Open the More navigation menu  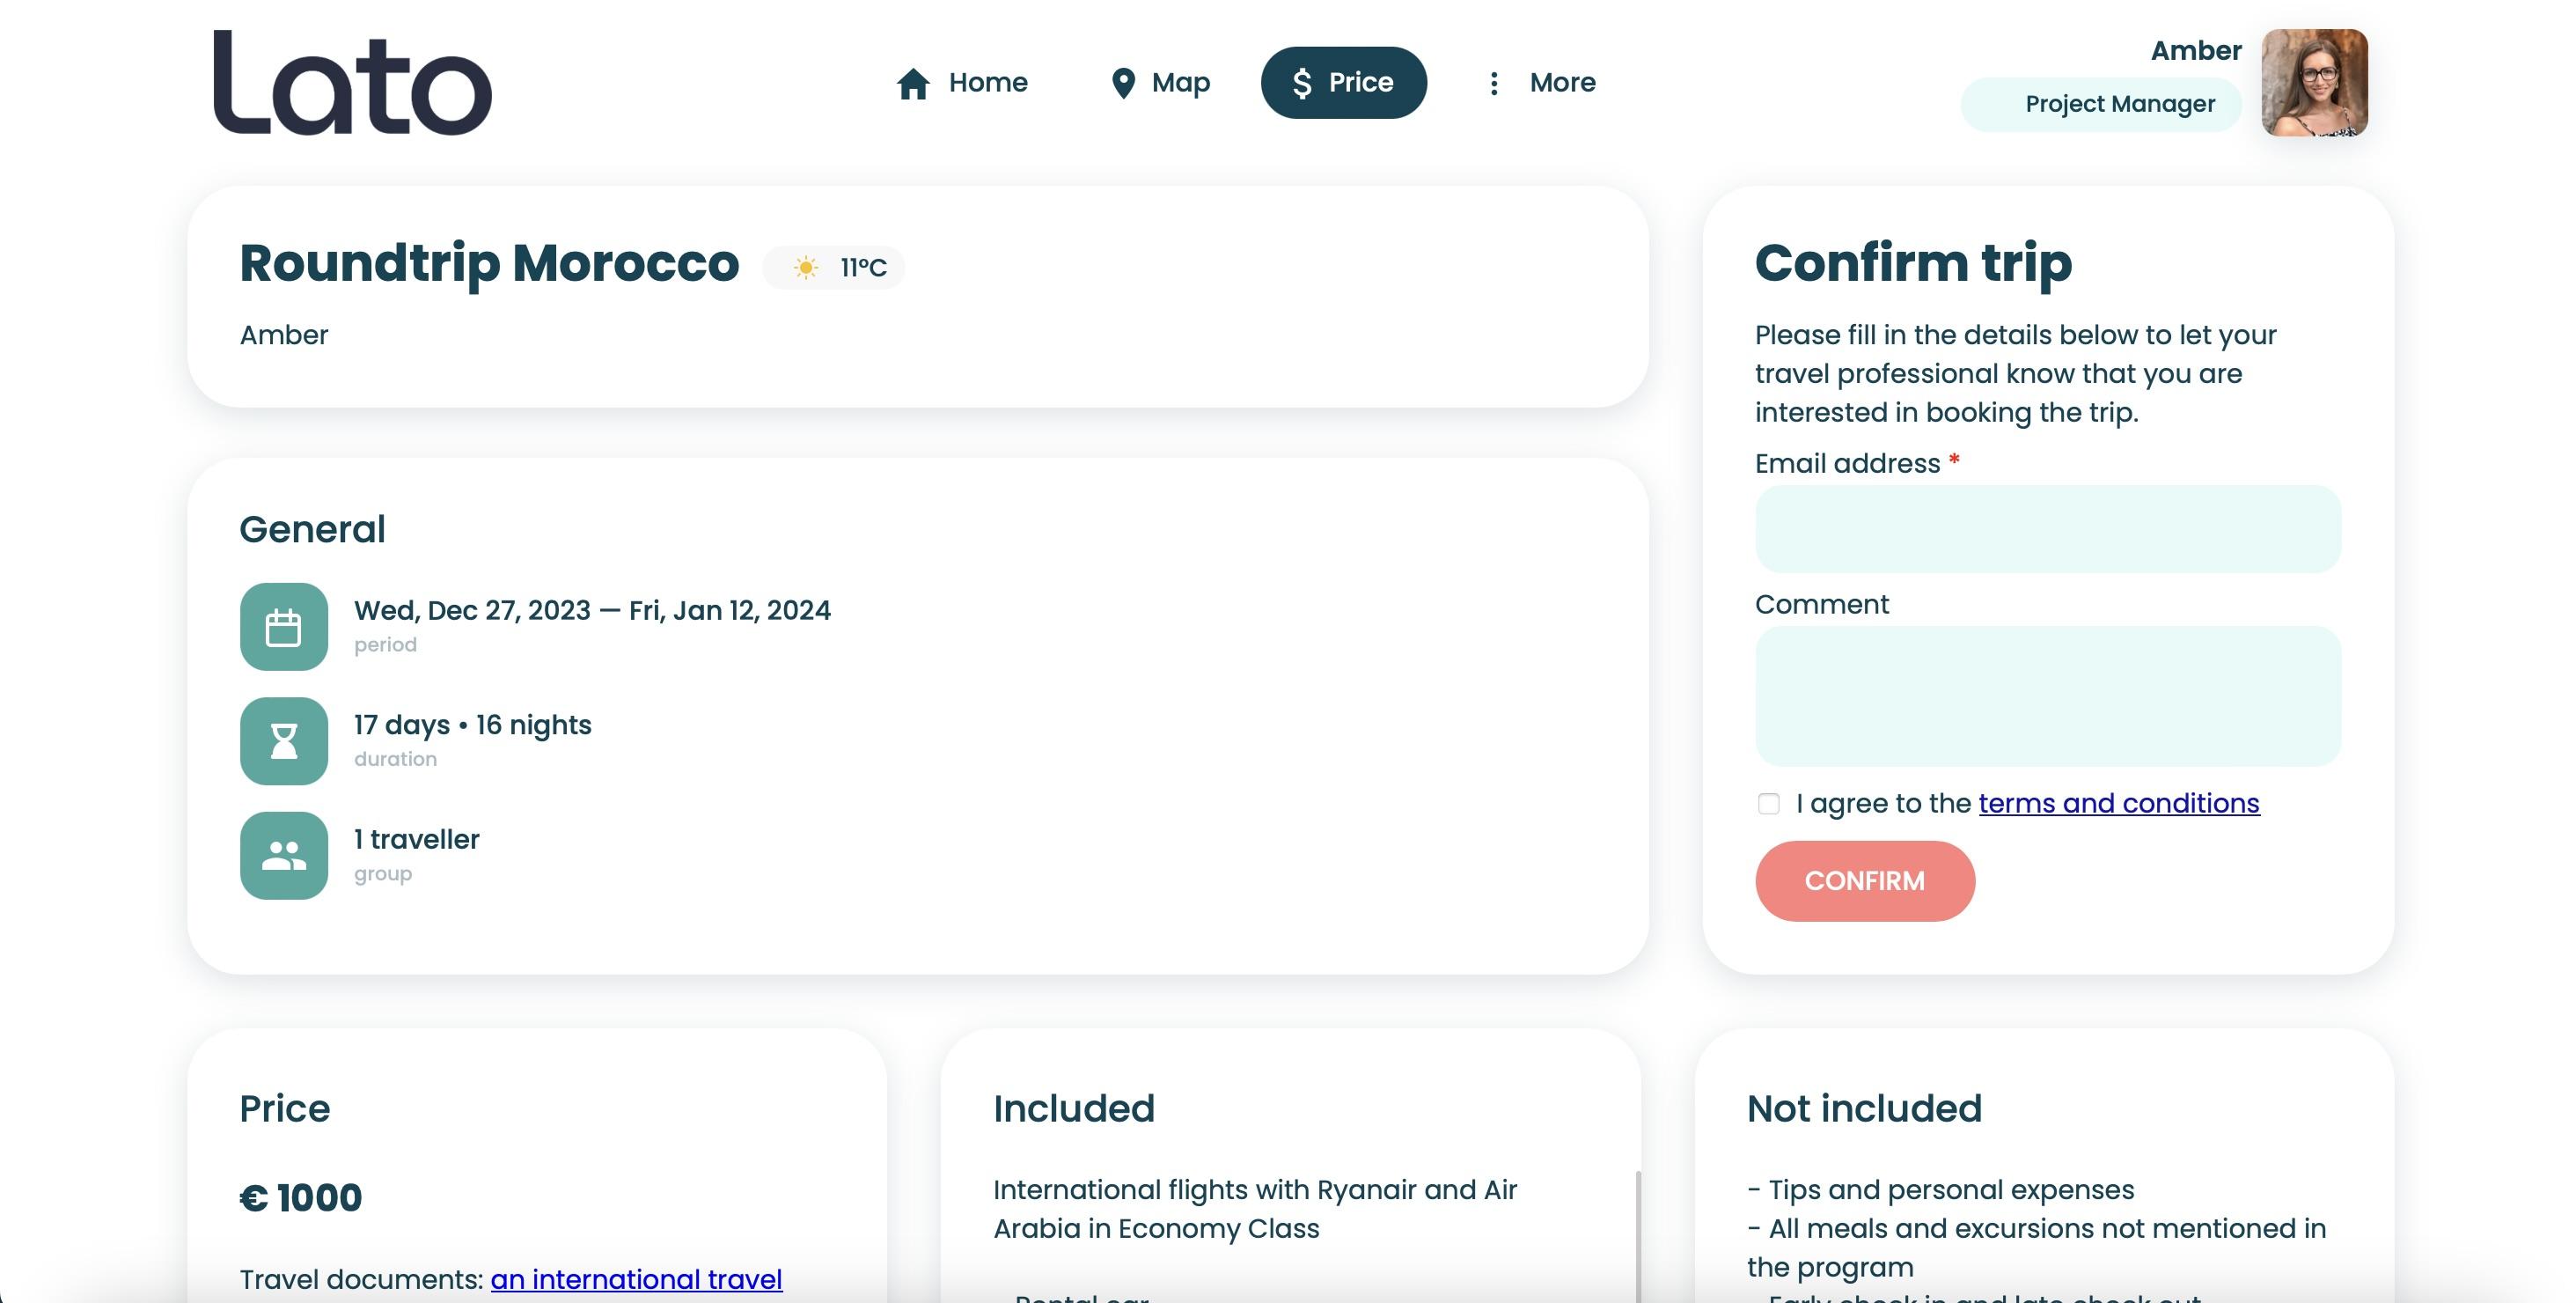[x=1561, y=83]
